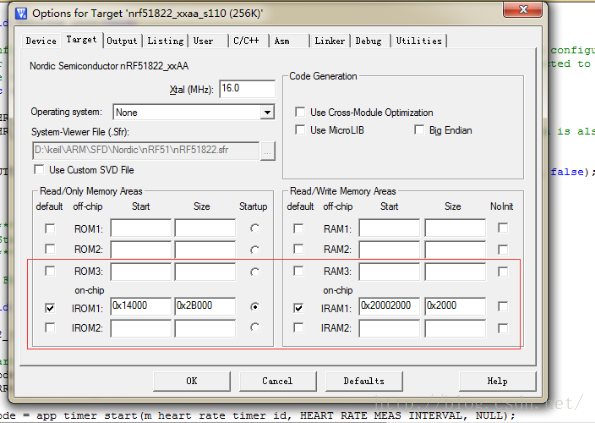Click the ROM3 Size field
The height and width of the screenshot is (423, 595).
pyautogui.click(x=205, y=272)
